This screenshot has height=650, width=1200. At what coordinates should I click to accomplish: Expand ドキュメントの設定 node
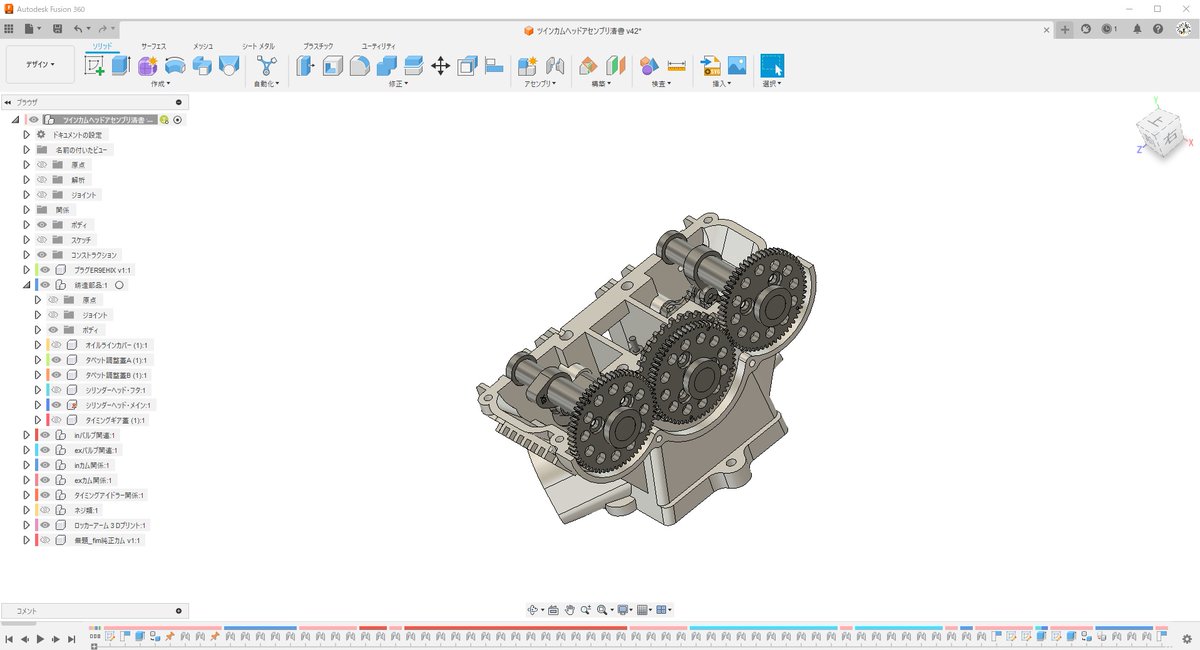click(27, 135)
